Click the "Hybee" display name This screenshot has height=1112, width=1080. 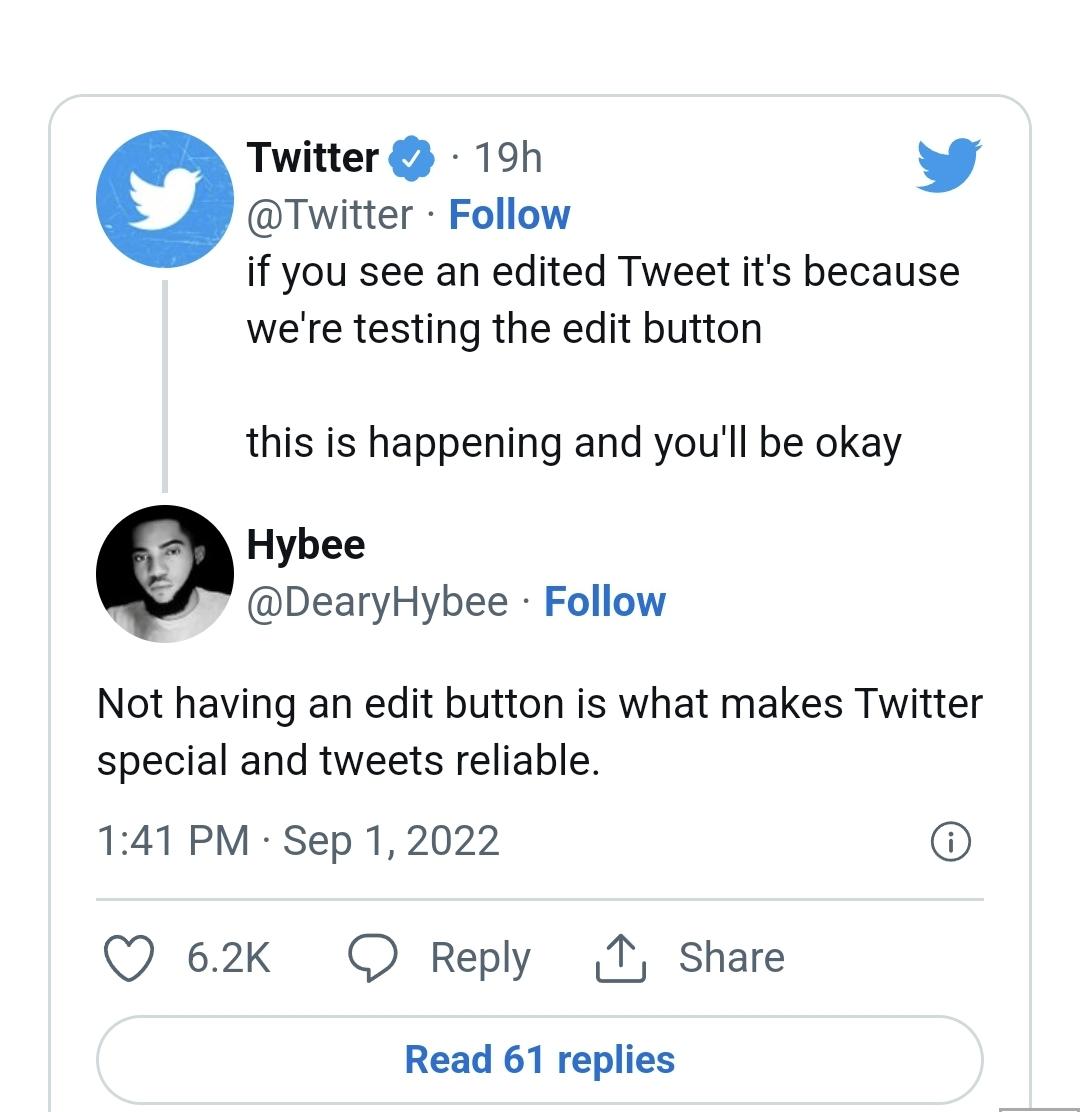tap(306, 544)
